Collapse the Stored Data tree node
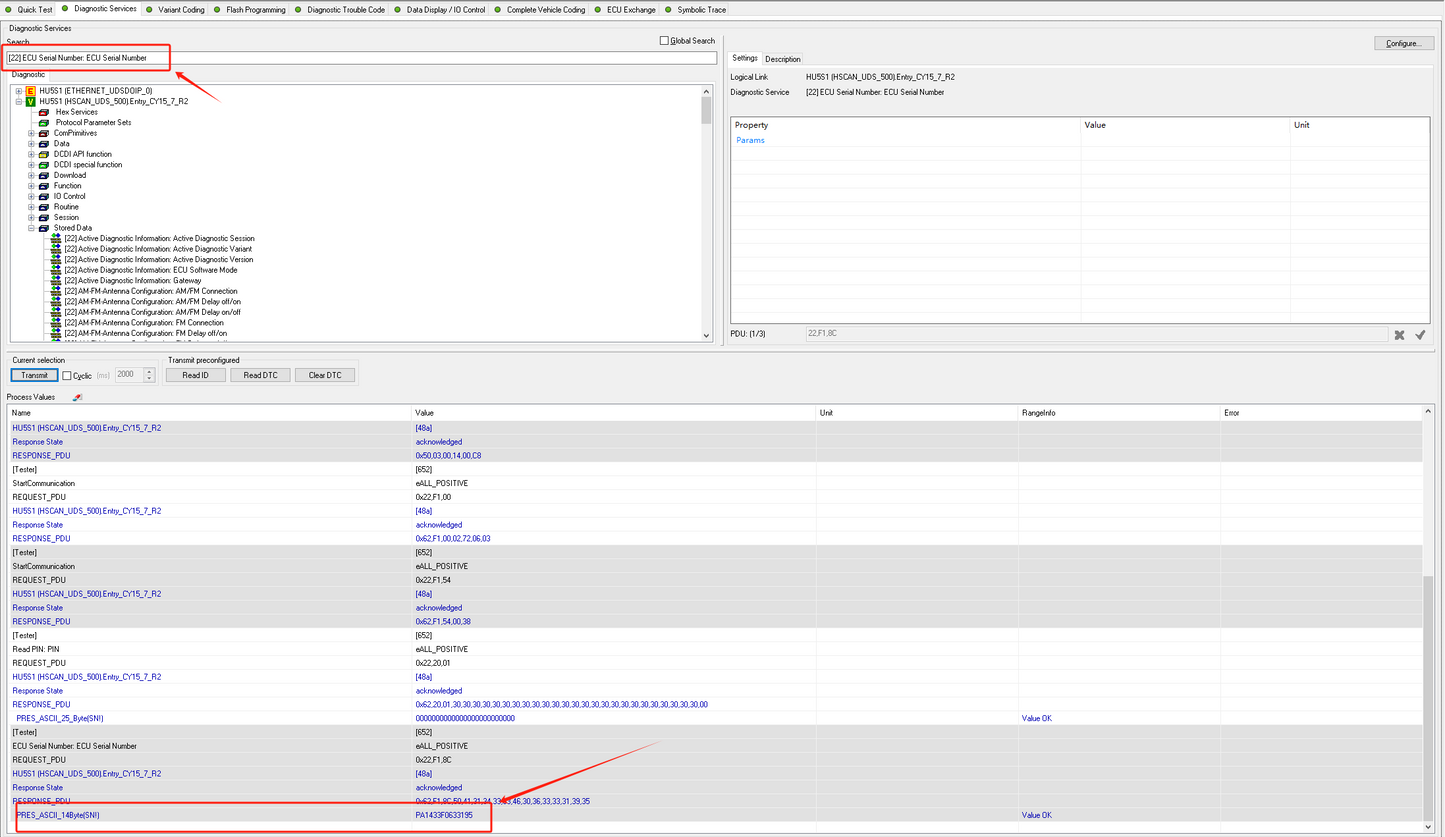The height and width of the screenshot is (837, 1445). click(31, 228)
